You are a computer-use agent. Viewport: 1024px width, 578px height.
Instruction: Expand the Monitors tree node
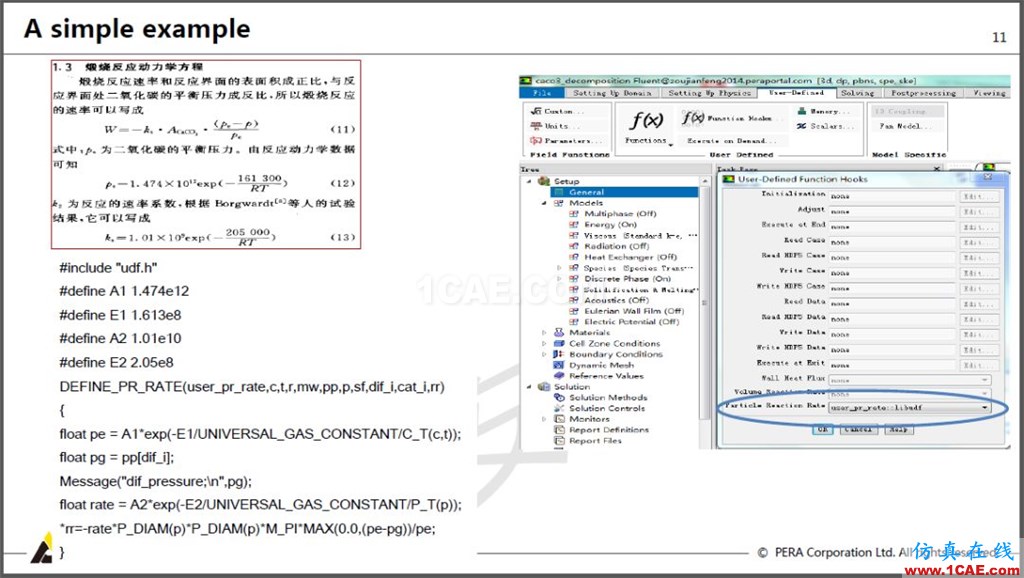pos(543,419)
